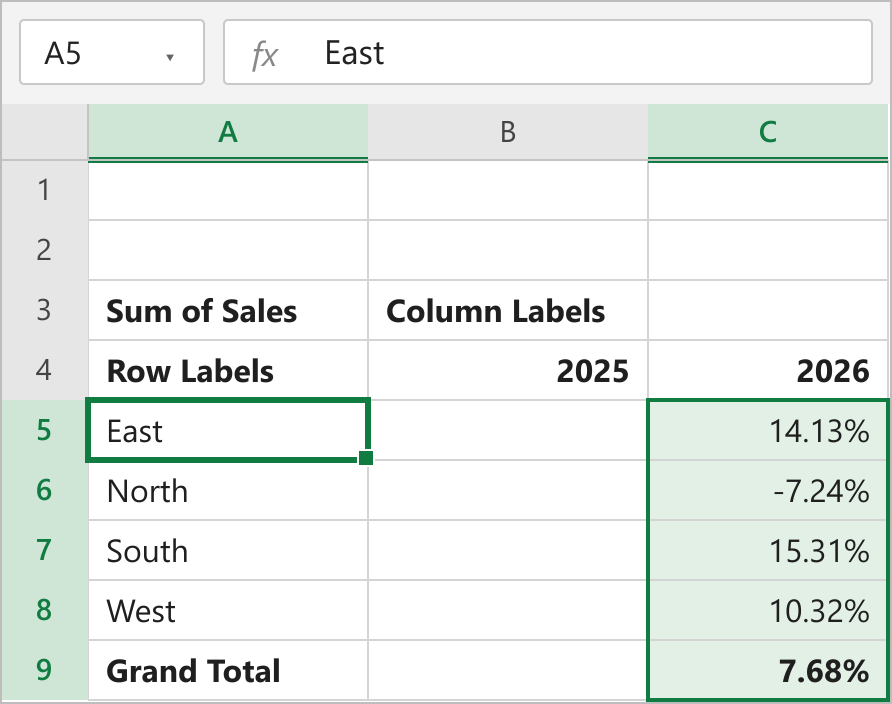Select row 4 header

(44, 370)
